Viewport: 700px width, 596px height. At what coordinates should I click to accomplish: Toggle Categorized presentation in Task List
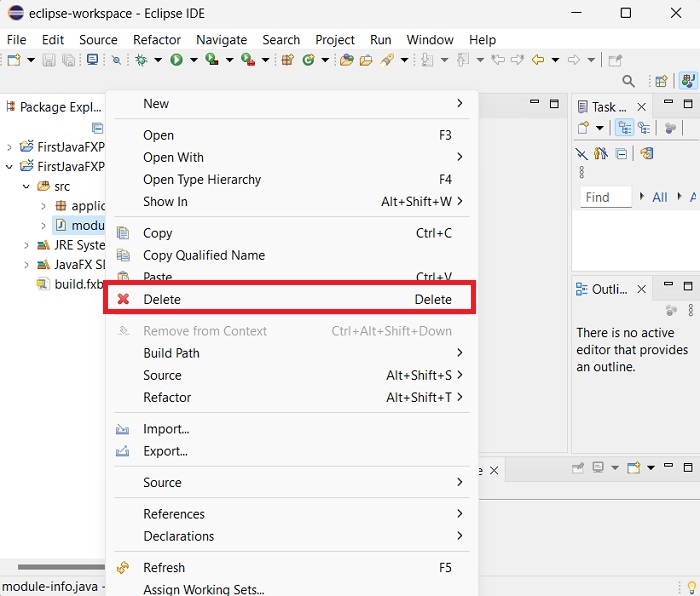click(625, 128)
